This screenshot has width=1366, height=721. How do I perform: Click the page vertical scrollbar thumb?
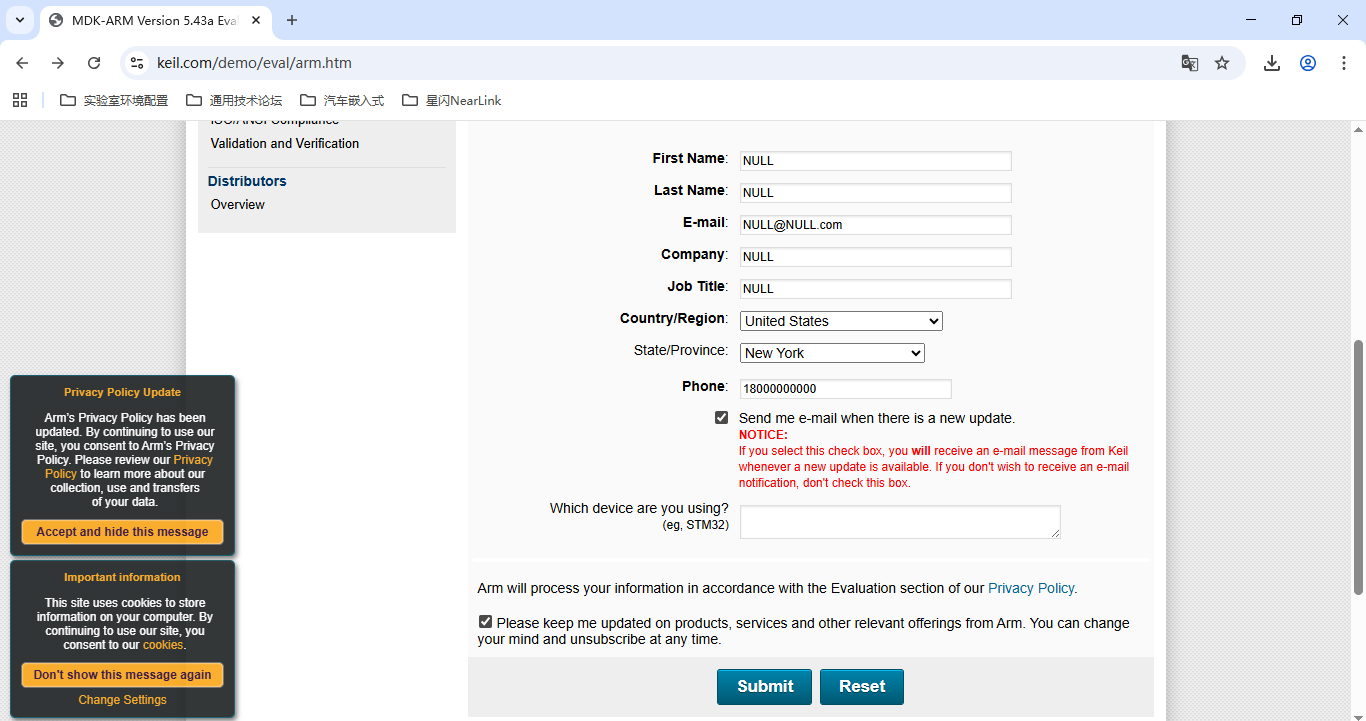click(1358, 467)
